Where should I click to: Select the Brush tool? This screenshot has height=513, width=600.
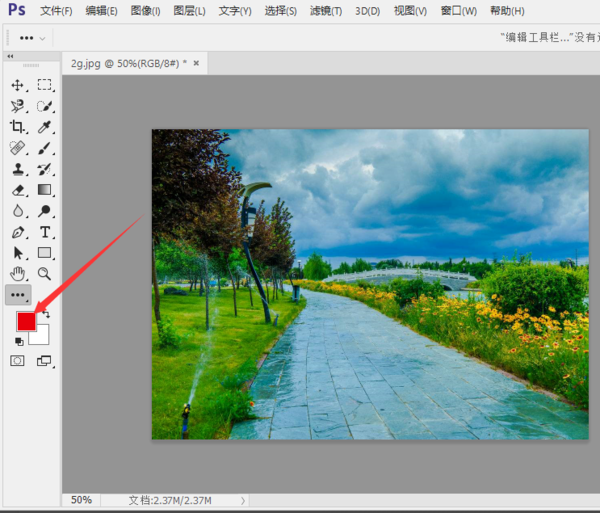click(x=44, y=148)
